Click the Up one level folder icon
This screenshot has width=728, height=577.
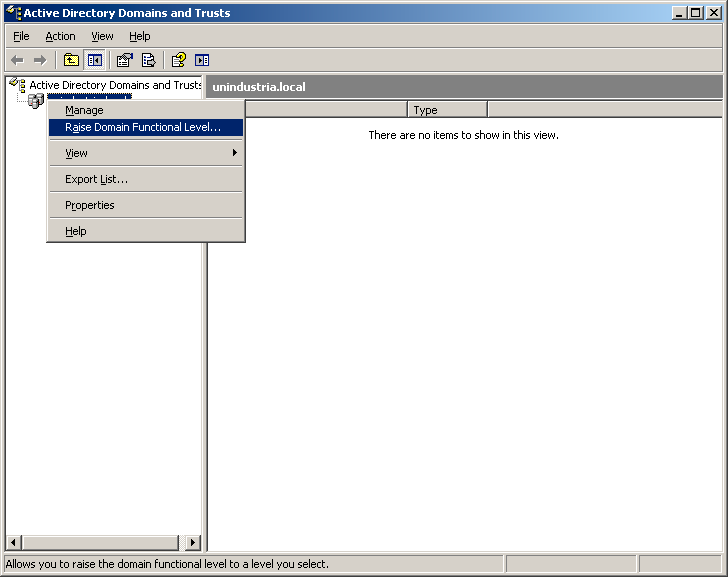[x=72, y=60]
